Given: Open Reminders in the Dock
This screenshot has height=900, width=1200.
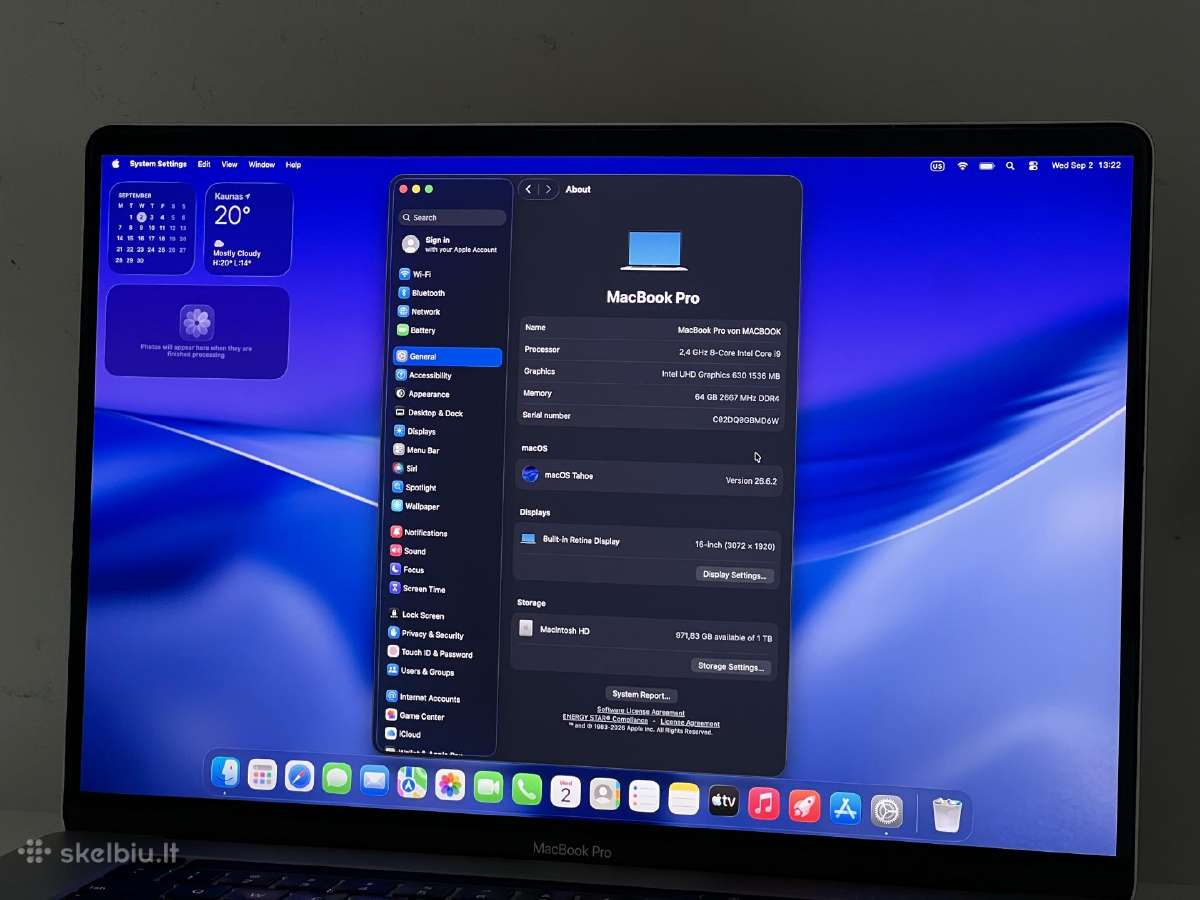Looking at the screenshot, I should pyautogui.click(x=644, y=796).
